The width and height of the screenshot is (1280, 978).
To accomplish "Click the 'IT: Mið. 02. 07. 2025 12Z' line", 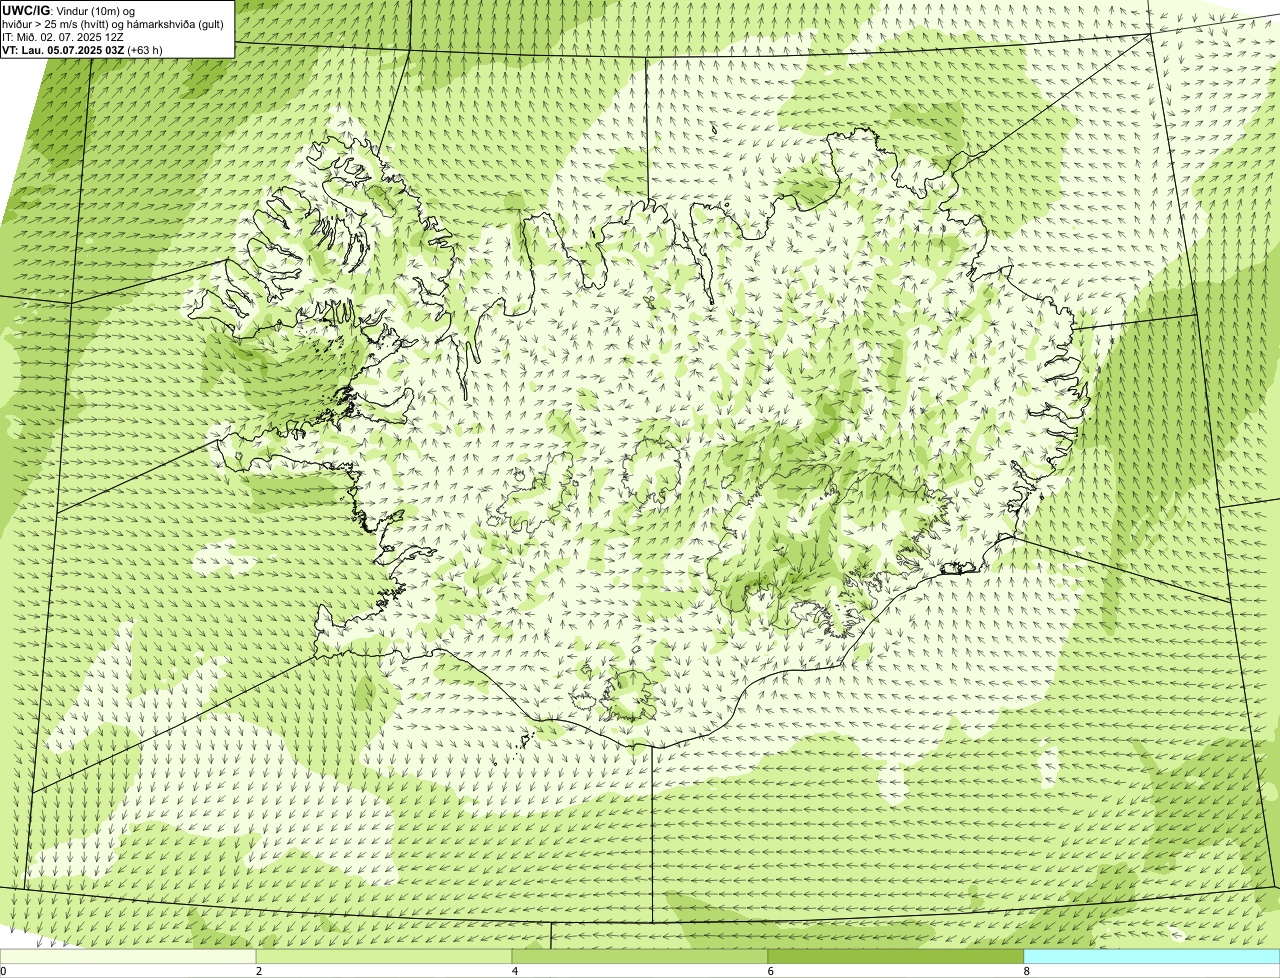I will 63,37.
